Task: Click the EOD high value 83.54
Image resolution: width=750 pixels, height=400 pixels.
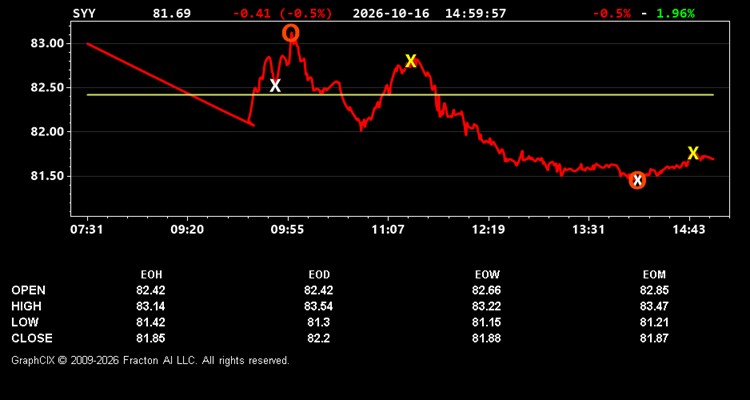Action: click(x=319, y=306)
